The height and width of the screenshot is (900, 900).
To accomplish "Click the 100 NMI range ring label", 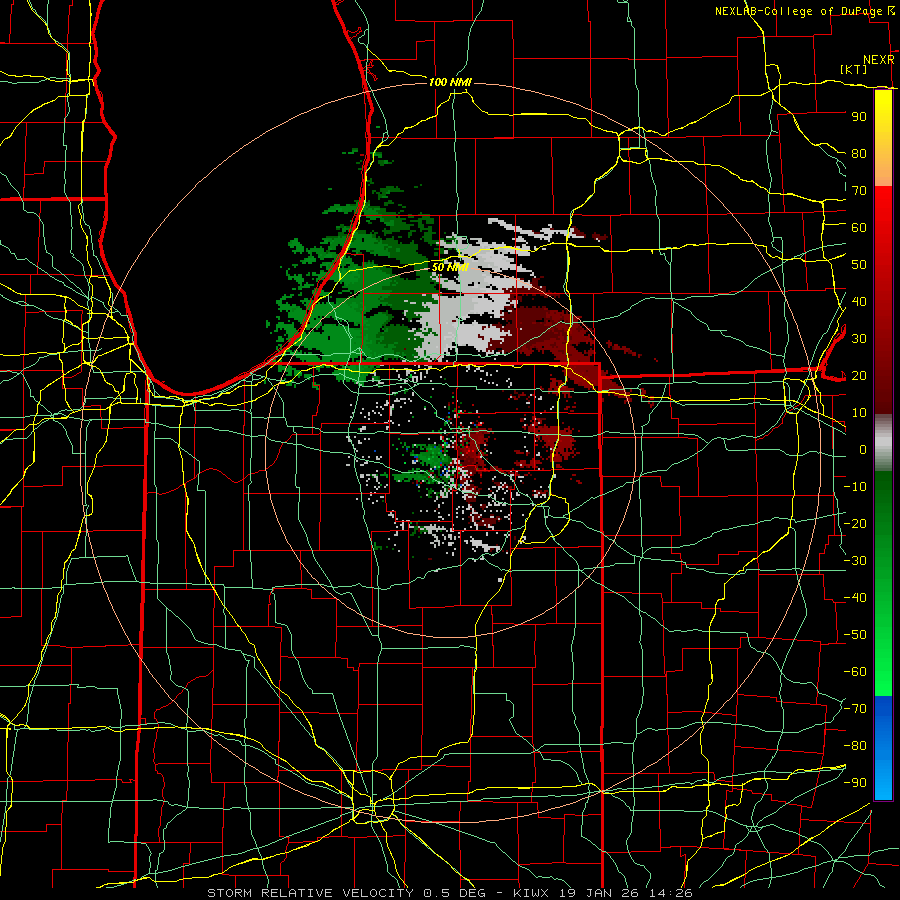I will click(x=450, y=83).
